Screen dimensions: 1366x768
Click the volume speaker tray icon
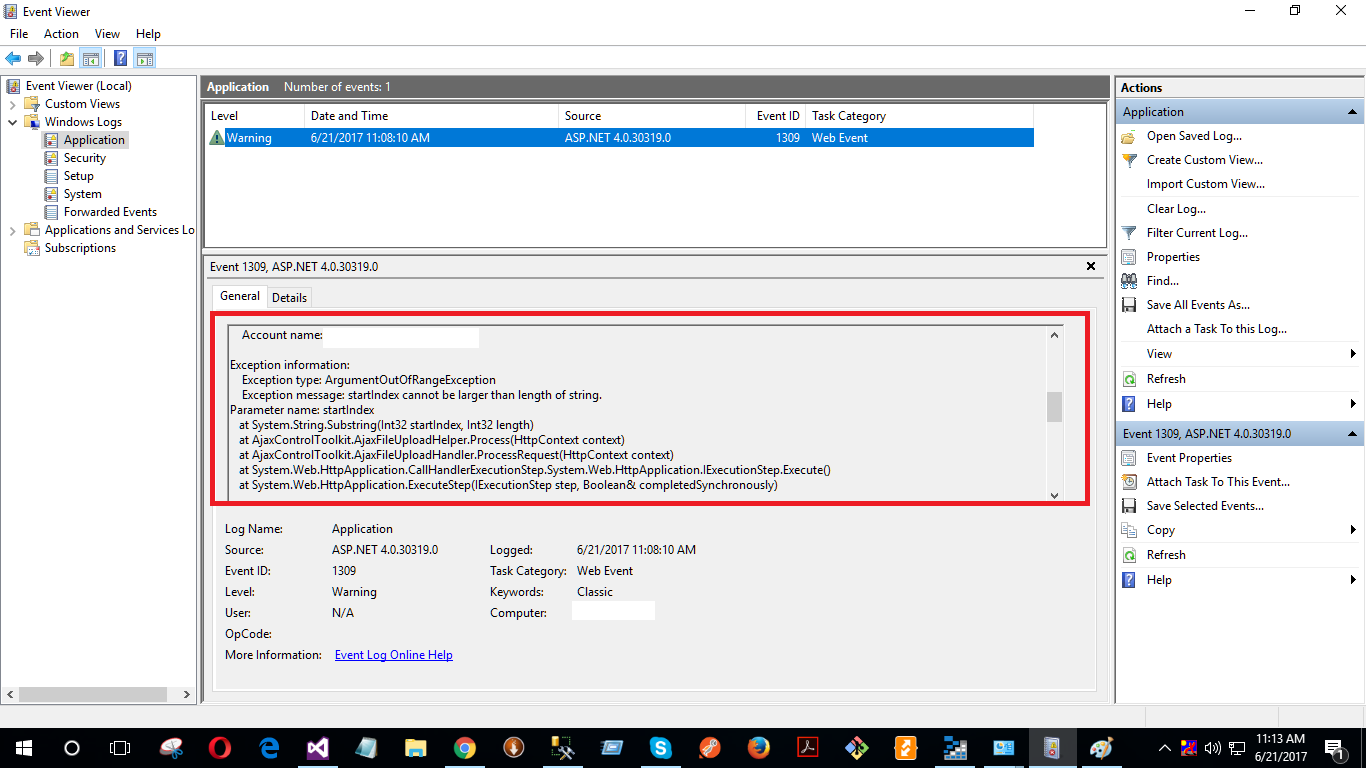1212,747
